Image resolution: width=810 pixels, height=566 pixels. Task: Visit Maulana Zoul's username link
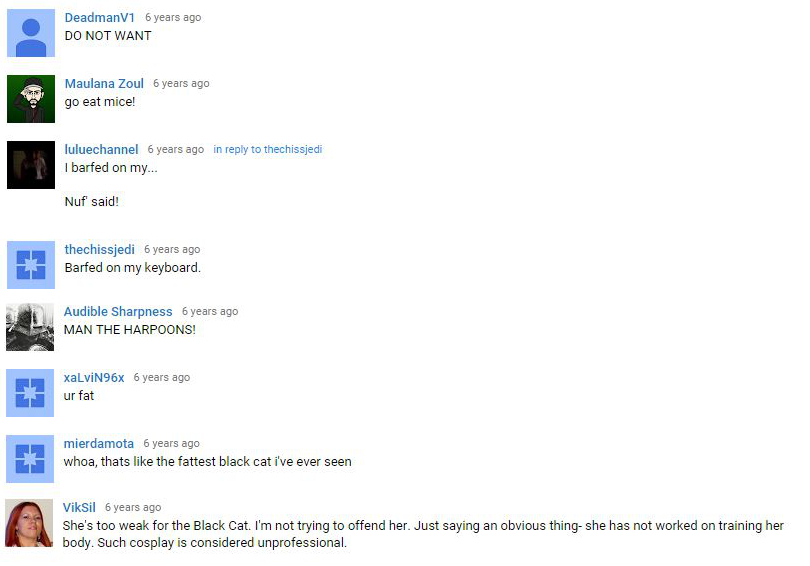(x=104, y=84)
